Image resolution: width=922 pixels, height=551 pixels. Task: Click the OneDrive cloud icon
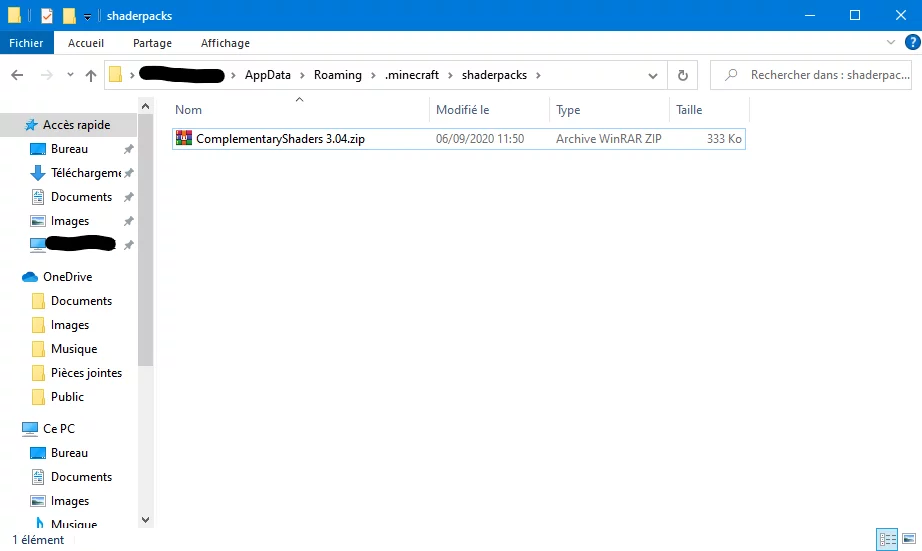point(30,277)
